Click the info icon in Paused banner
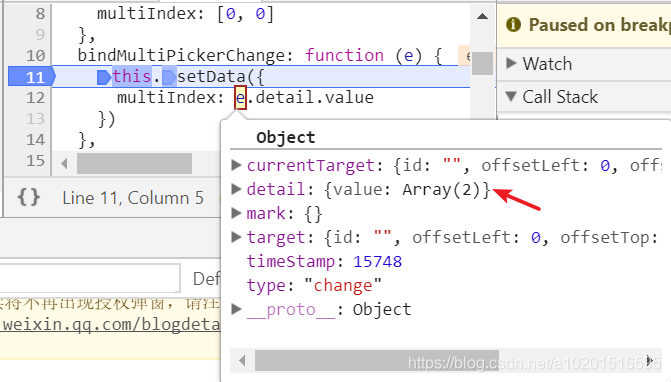The height and width of the screenshot is (382, 671). [514, 25]
